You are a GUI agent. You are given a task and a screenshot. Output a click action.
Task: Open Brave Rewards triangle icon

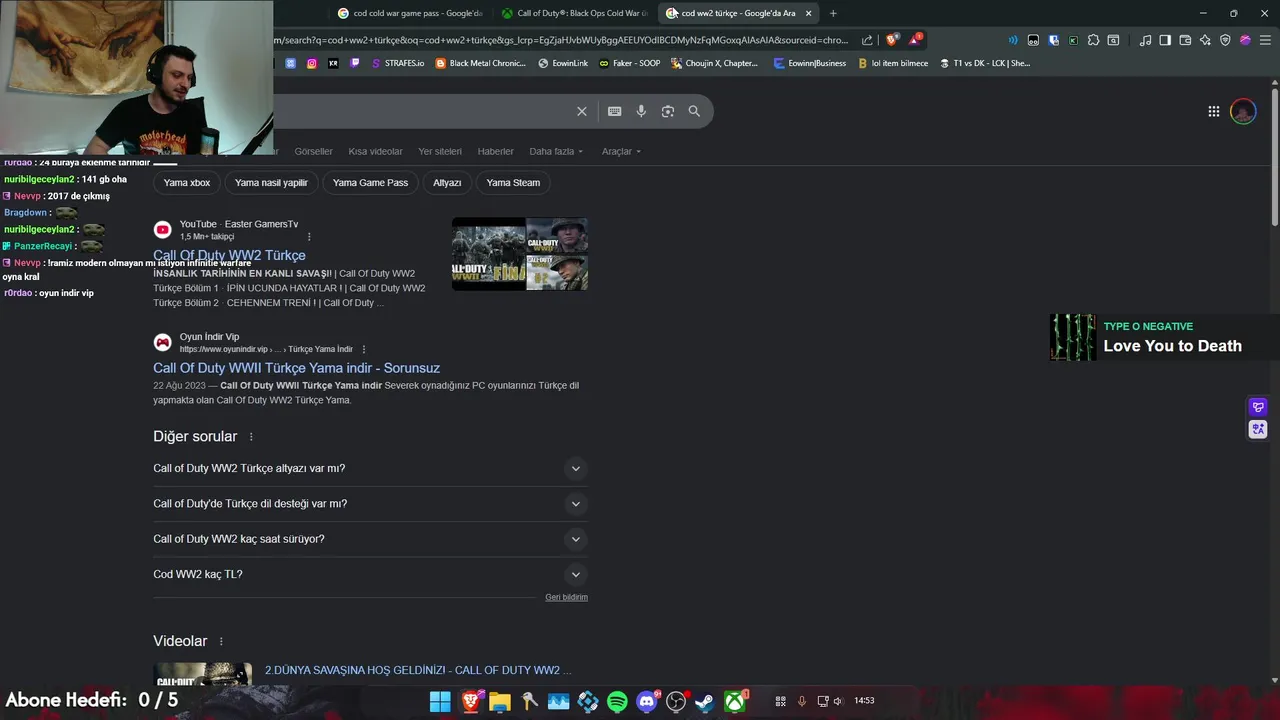(x=914, y=40)
